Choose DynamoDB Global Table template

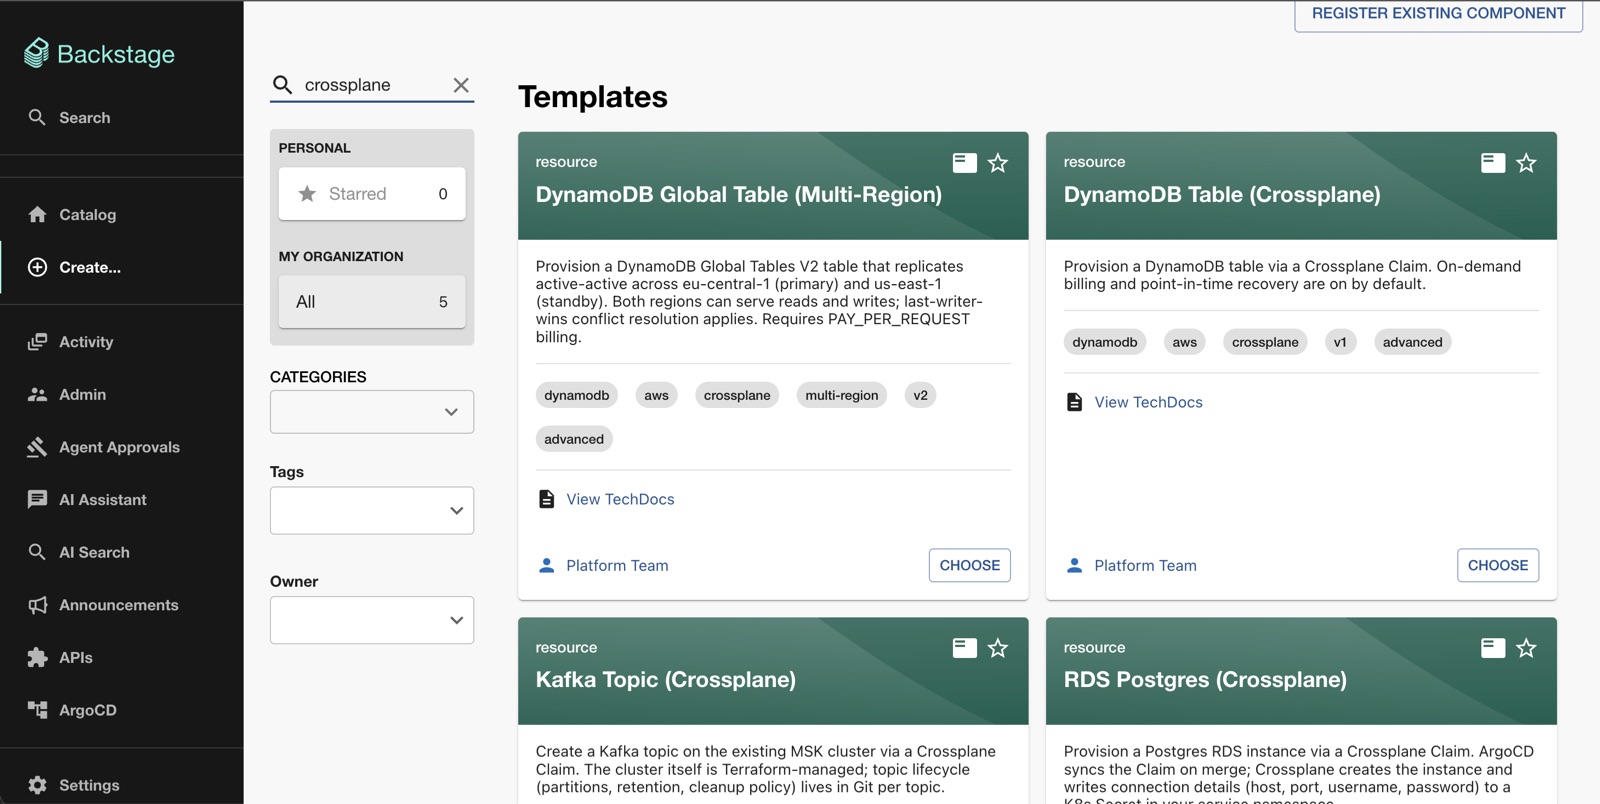970,565
